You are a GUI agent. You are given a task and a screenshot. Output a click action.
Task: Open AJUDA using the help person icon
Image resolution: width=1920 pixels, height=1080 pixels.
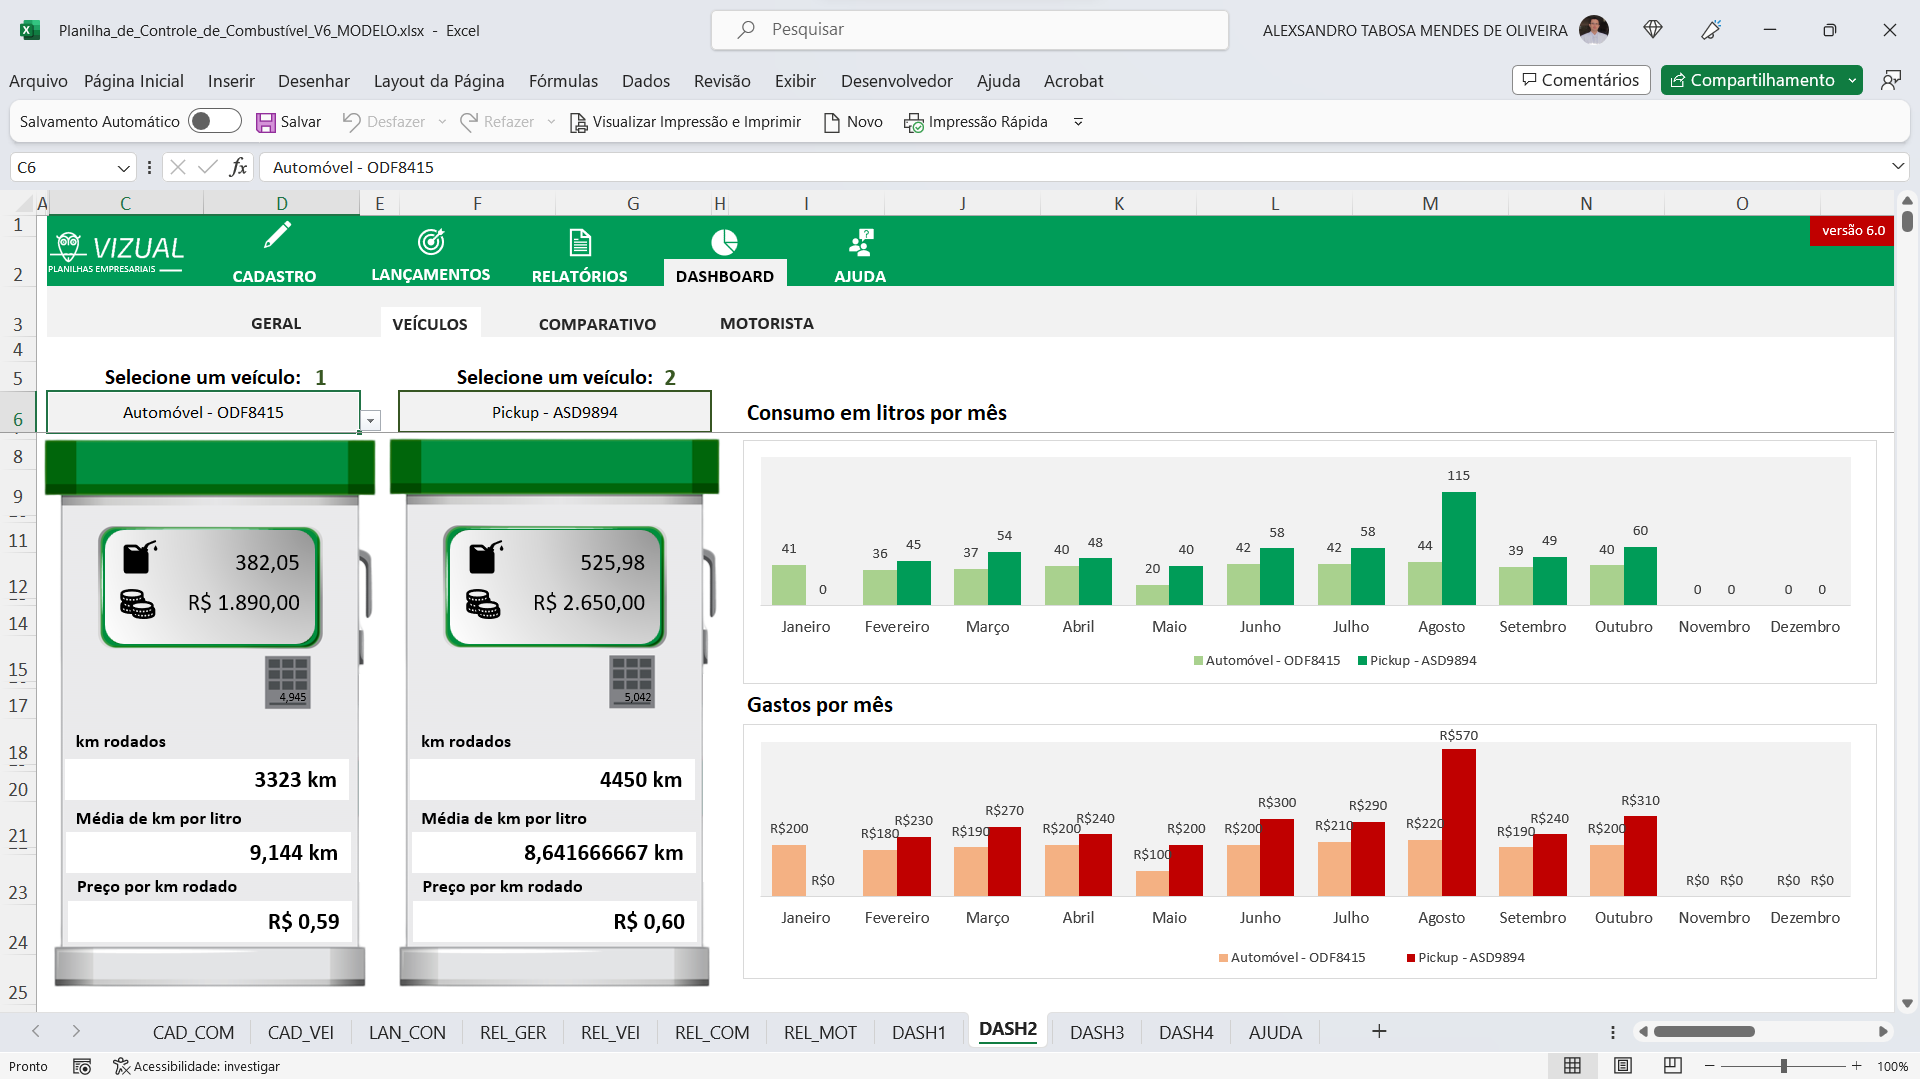coord(859,239)
